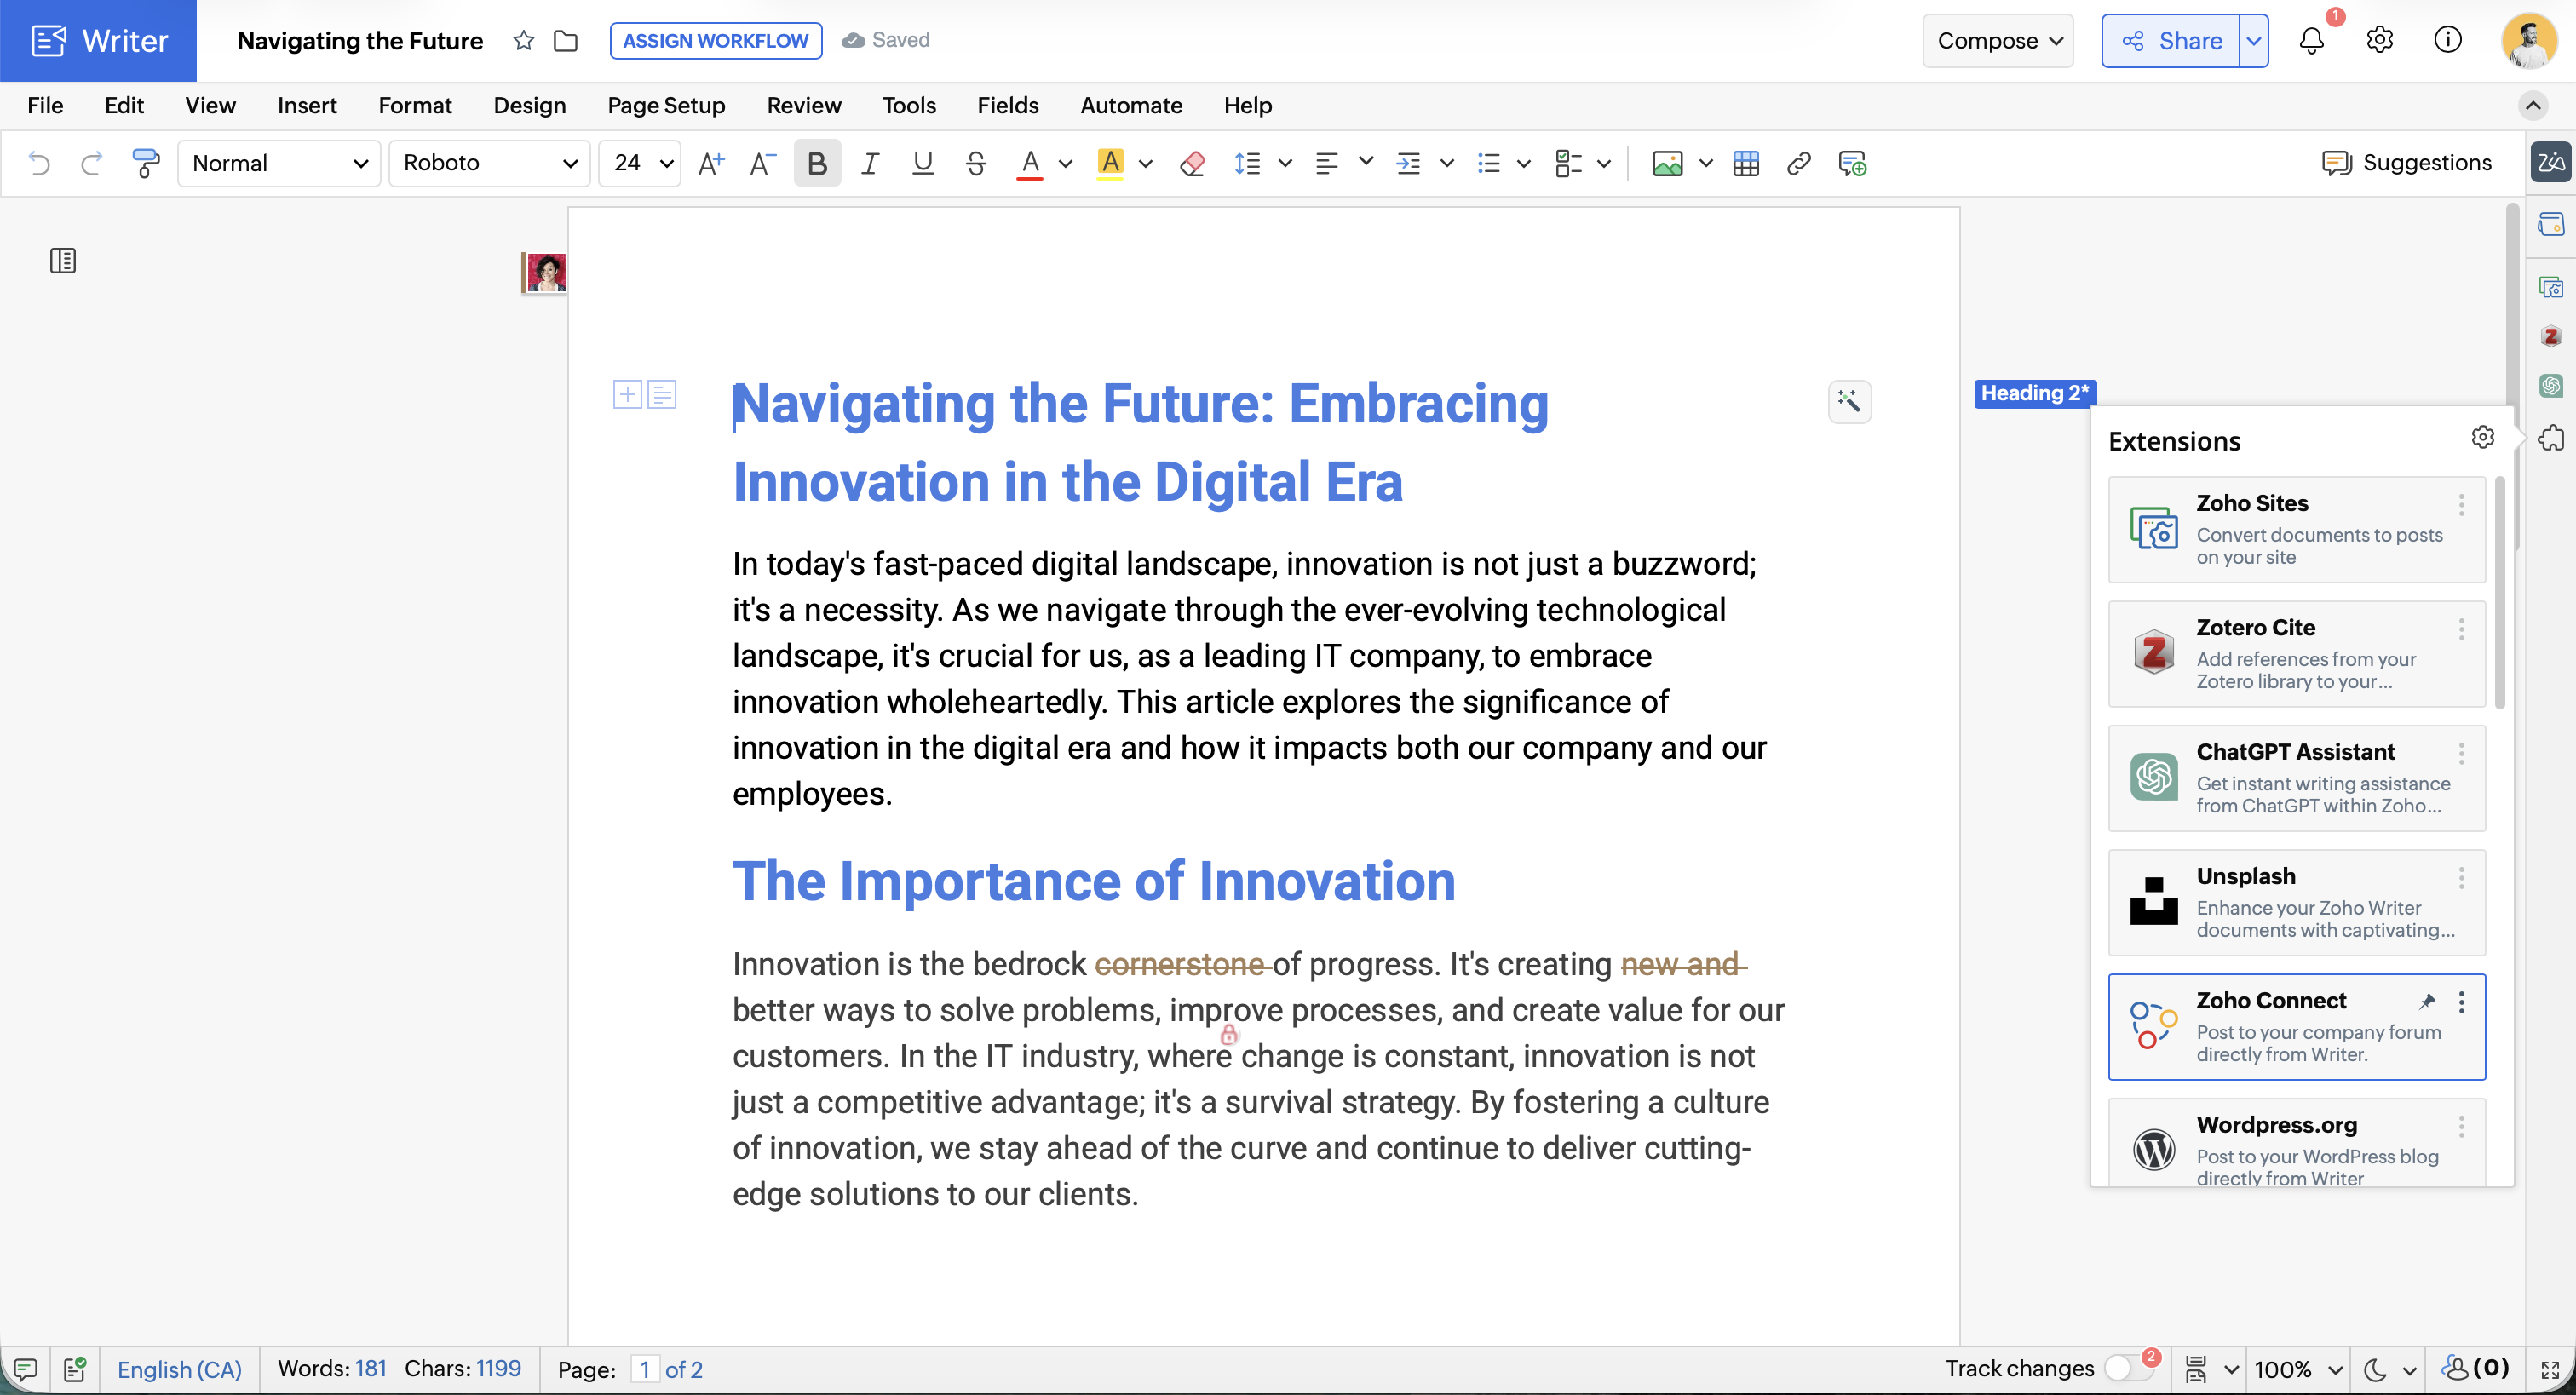This screenshot has height=1395, width=2576.
Task: Expand the Roboto font dropdown
Action: [x=489, y=163]
